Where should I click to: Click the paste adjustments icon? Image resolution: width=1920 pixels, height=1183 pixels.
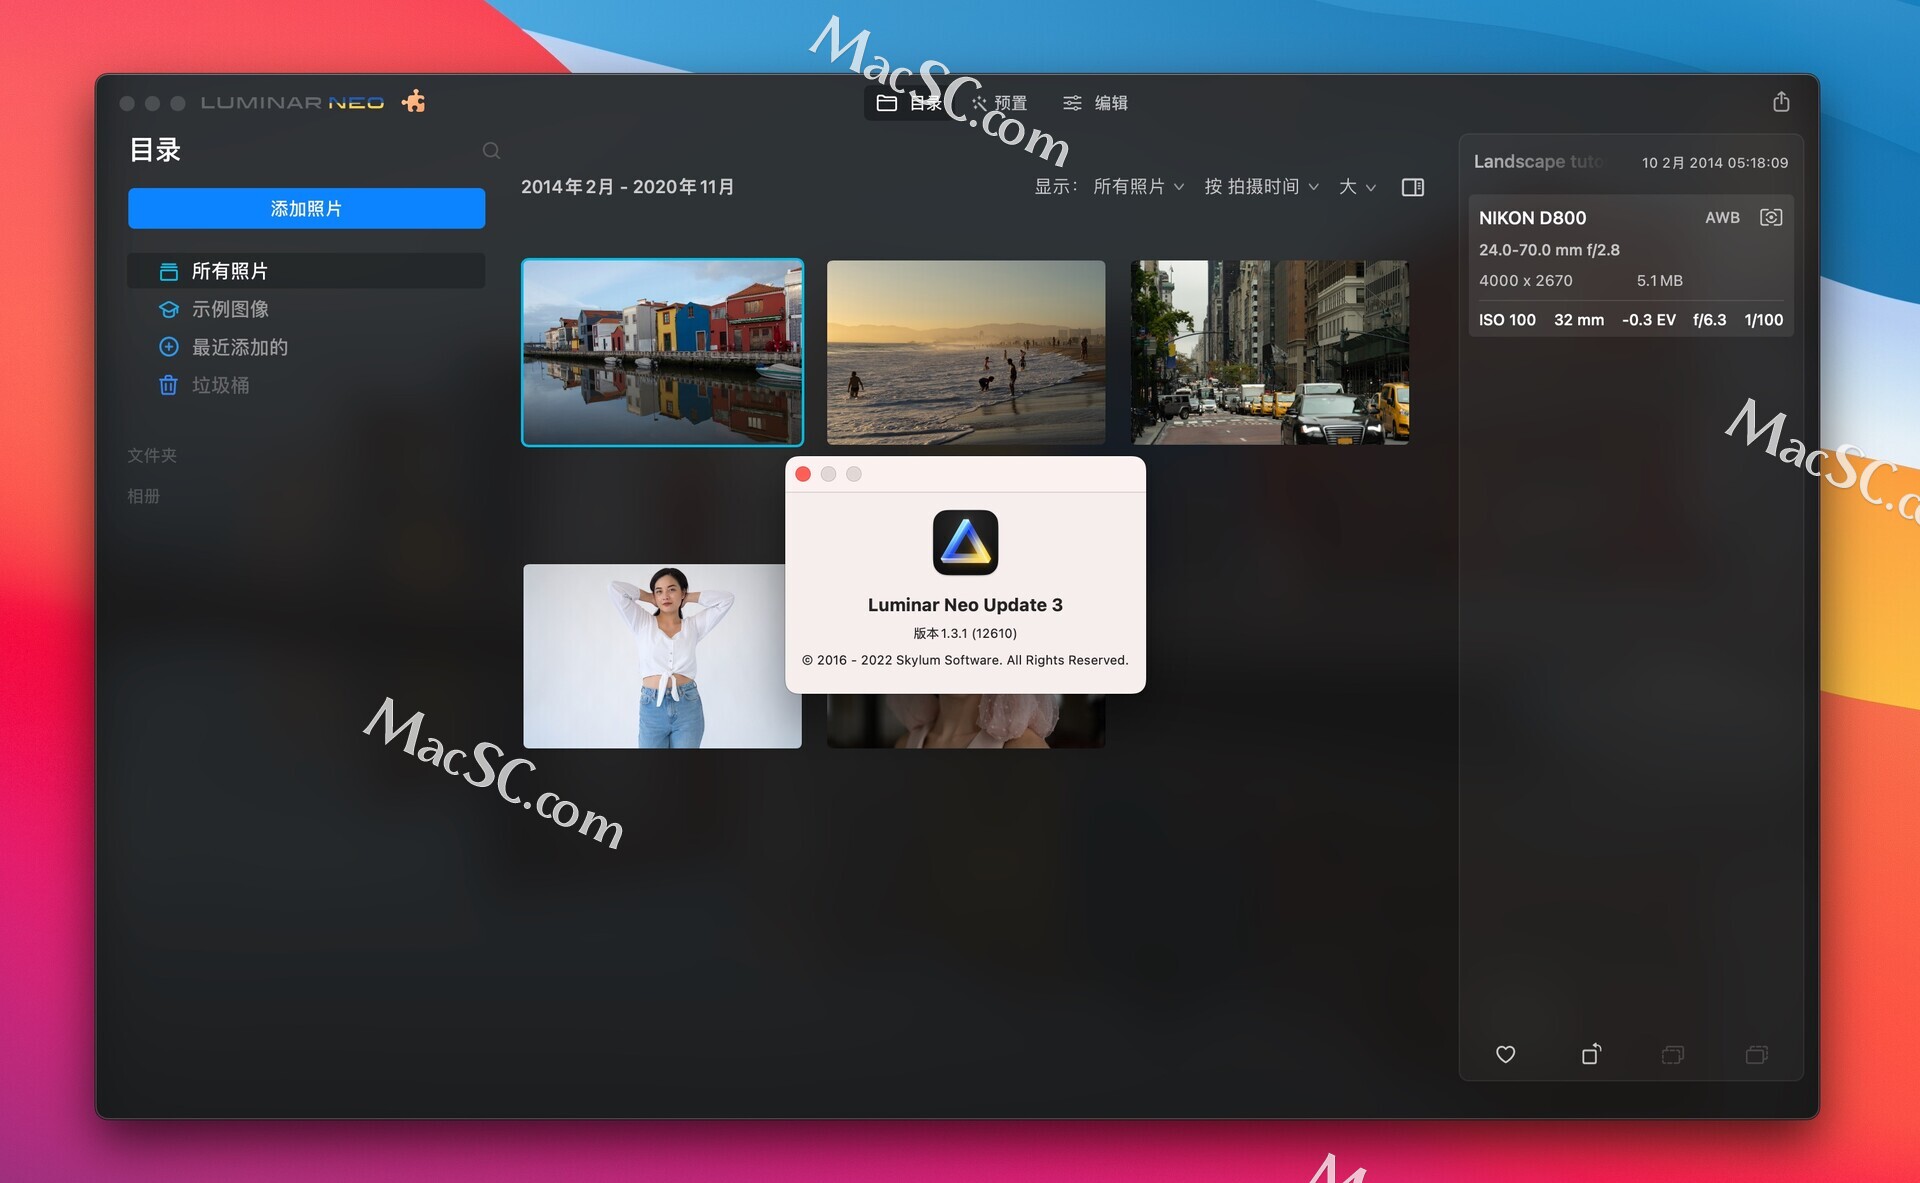[x=1757, y=1054]
